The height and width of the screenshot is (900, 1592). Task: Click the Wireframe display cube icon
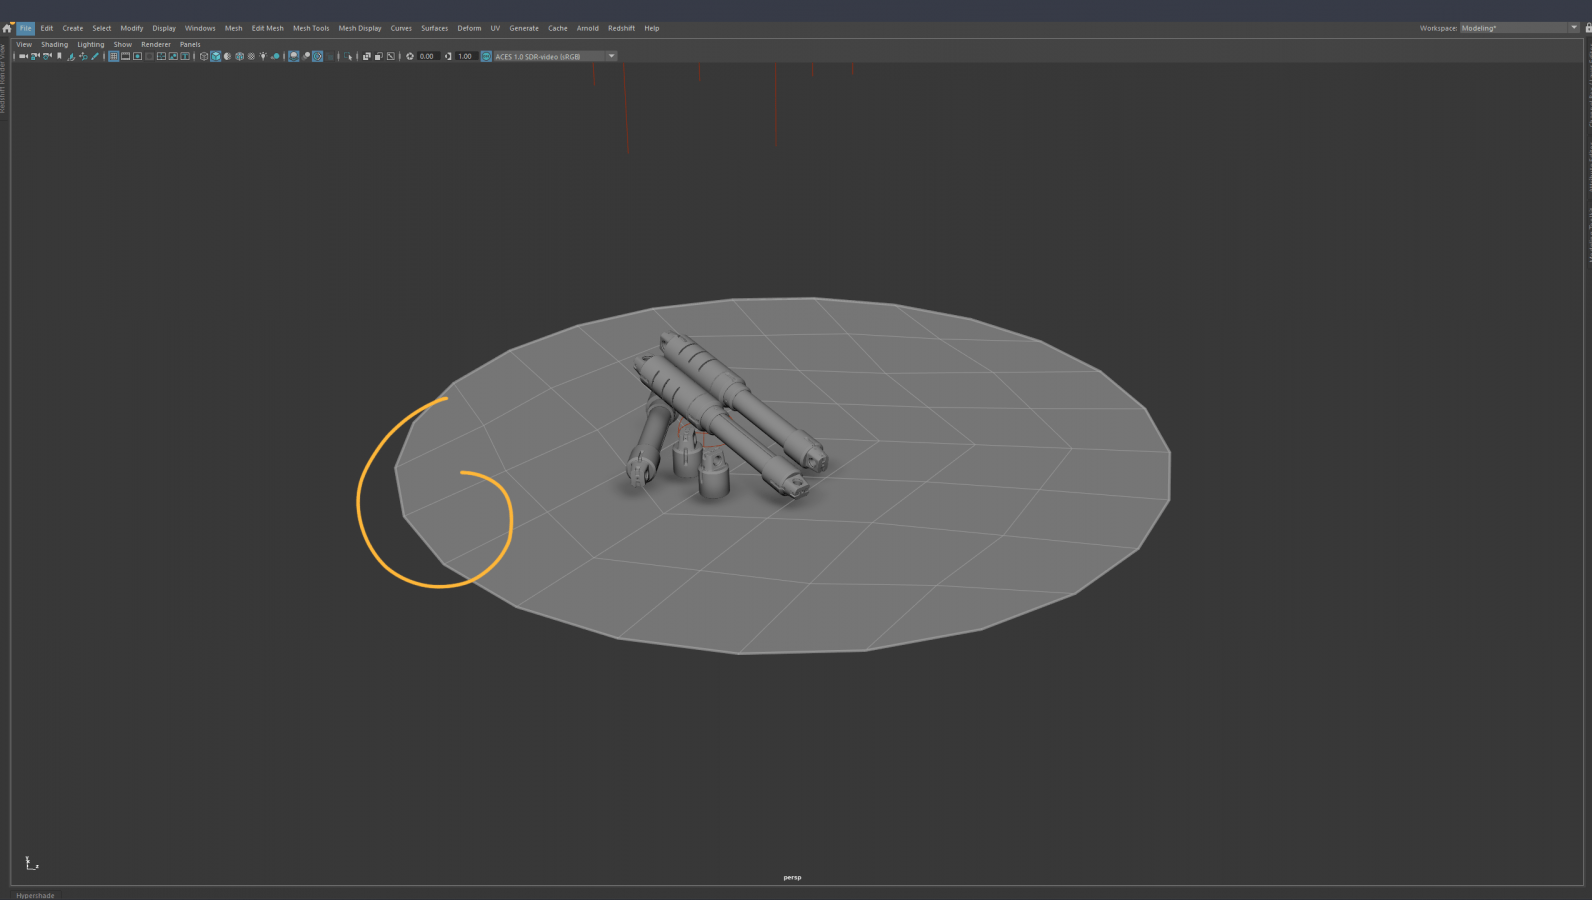point(204,56)
